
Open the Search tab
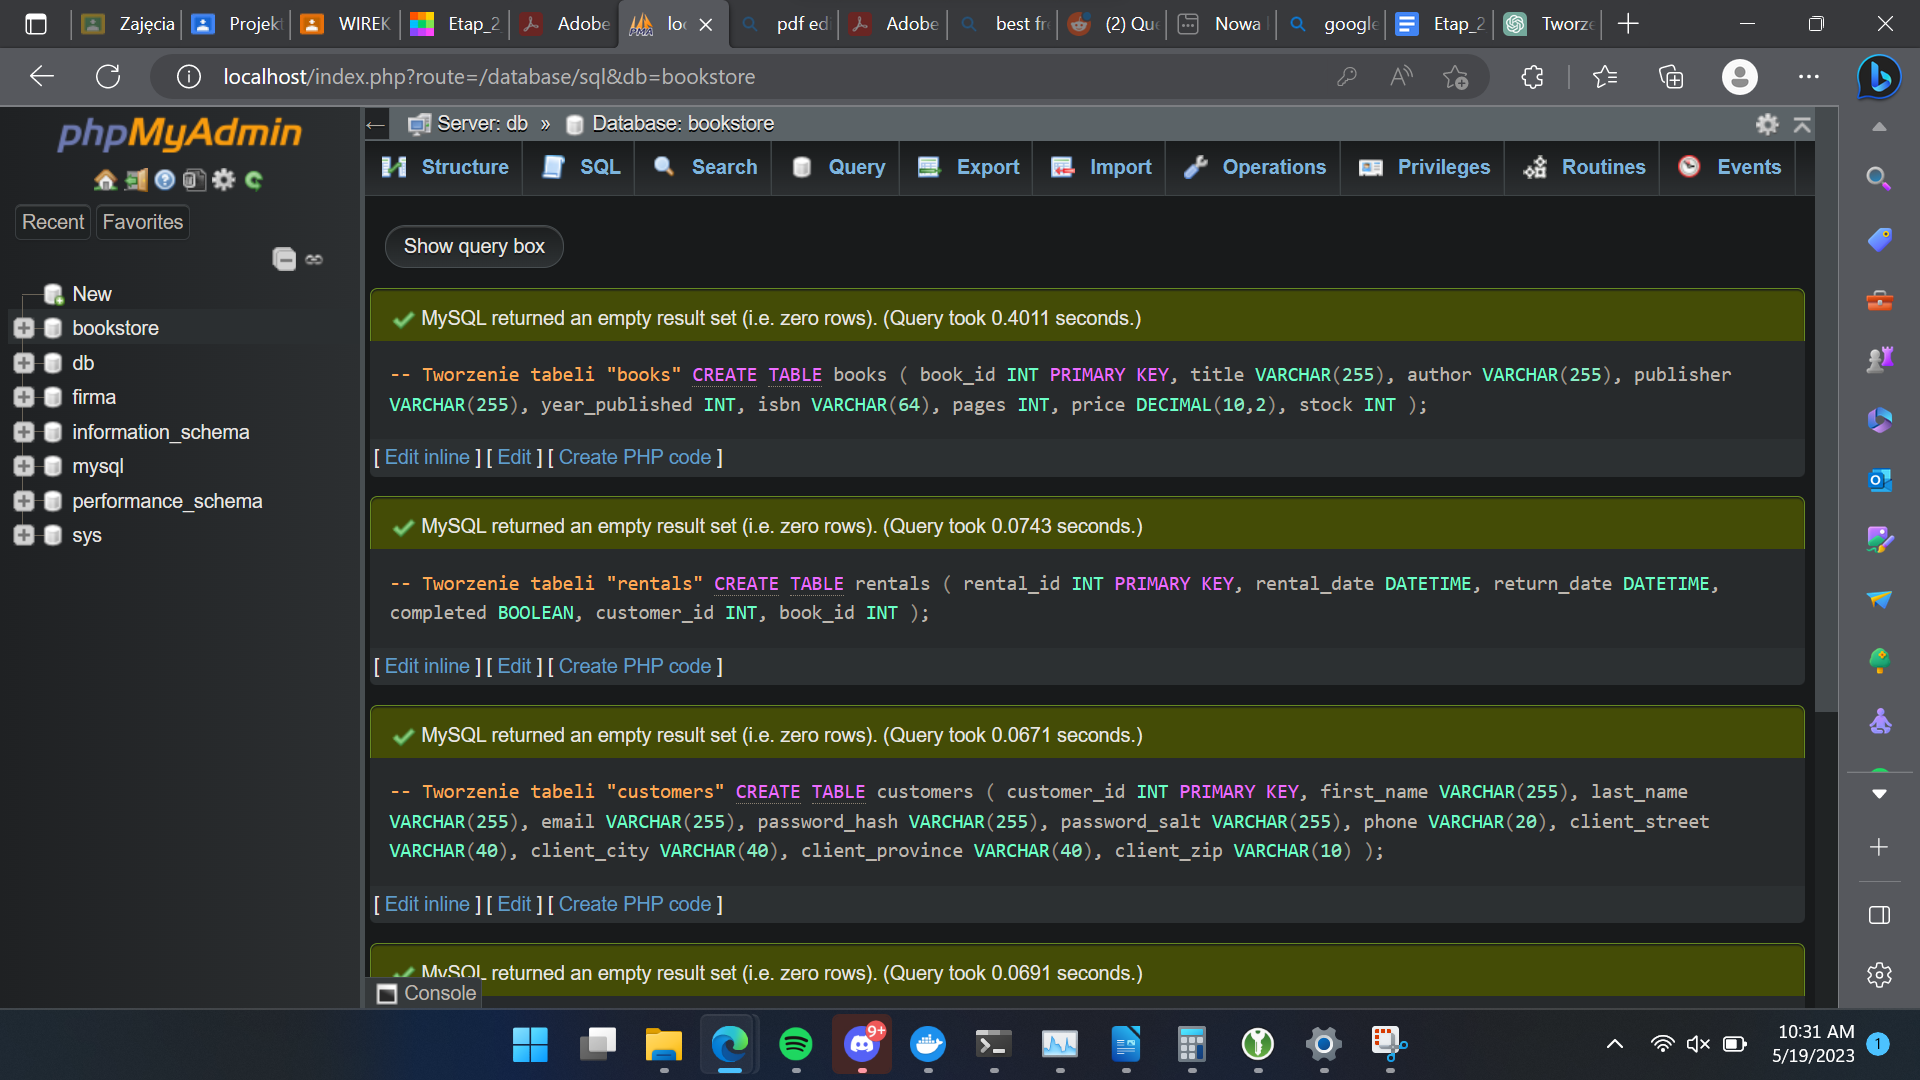pos(706,167)
